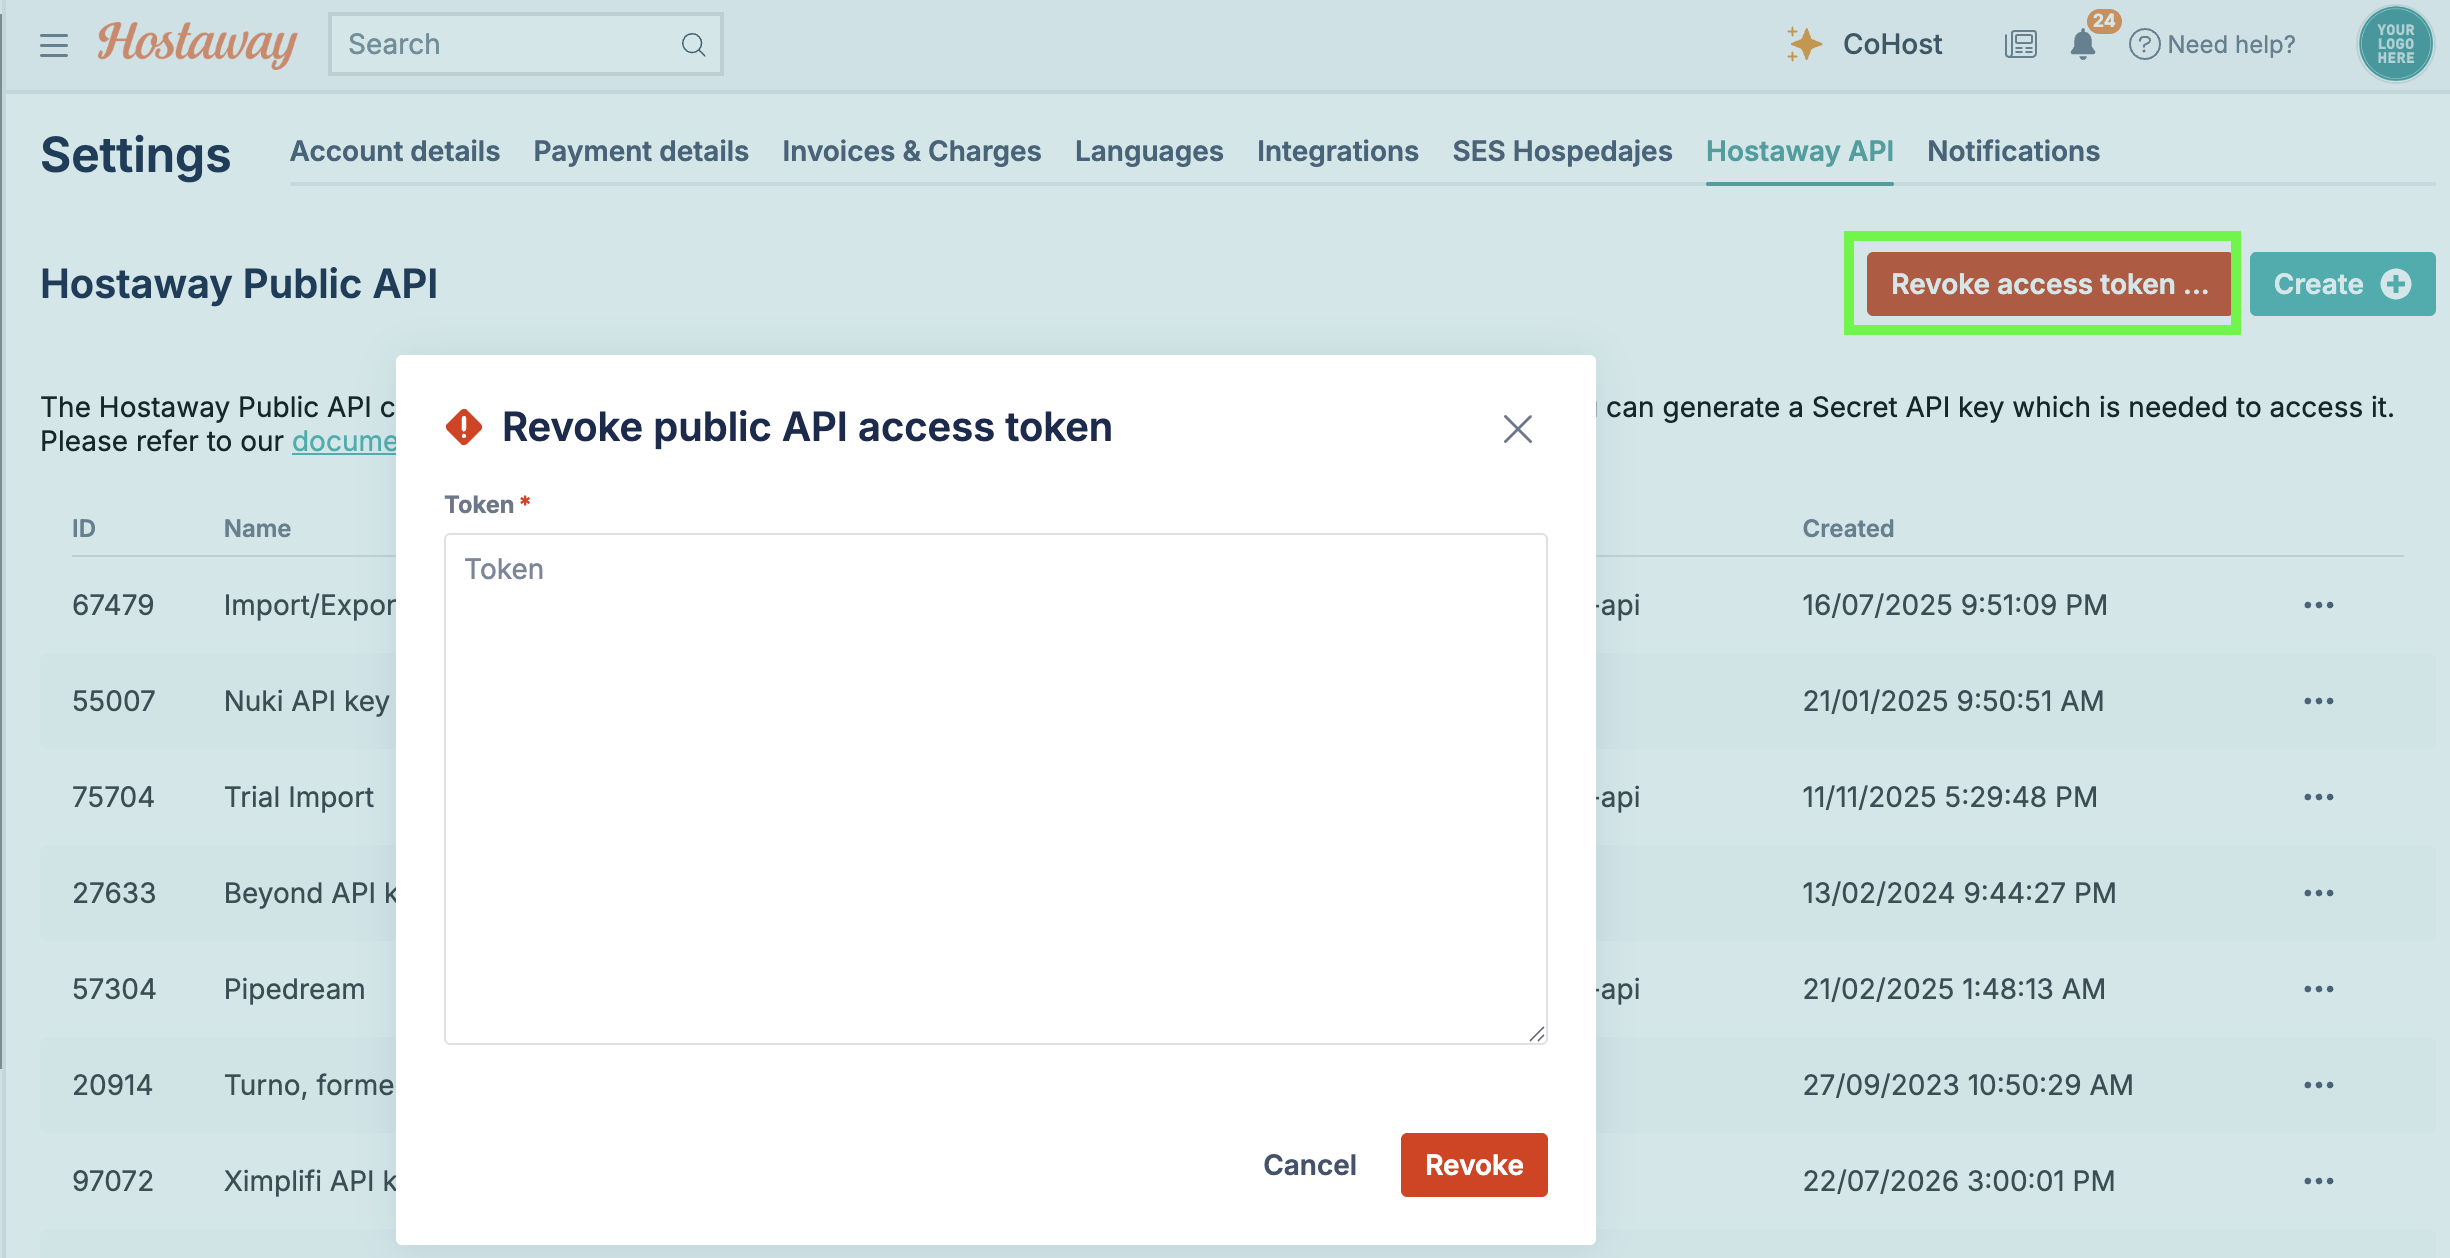
Task: Click into the top Search field
Action: pos(526,44)
